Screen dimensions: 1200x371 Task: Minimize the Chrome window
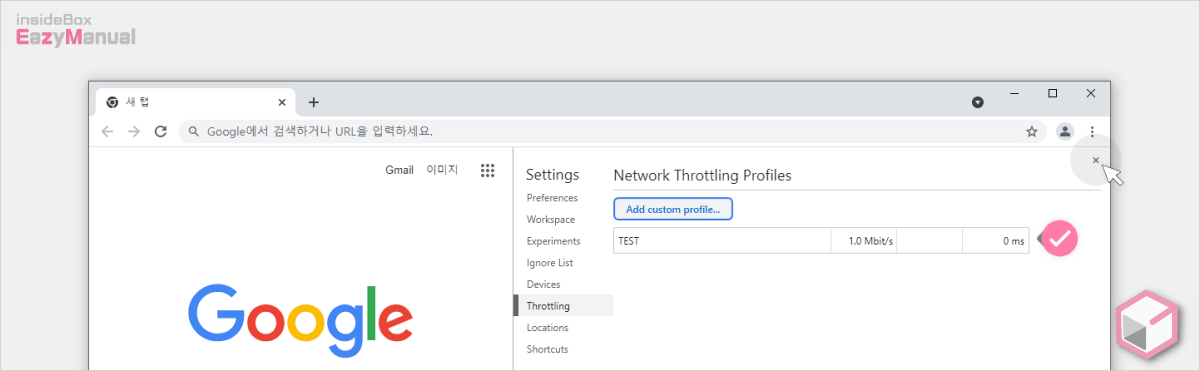tap(1015, 94)
